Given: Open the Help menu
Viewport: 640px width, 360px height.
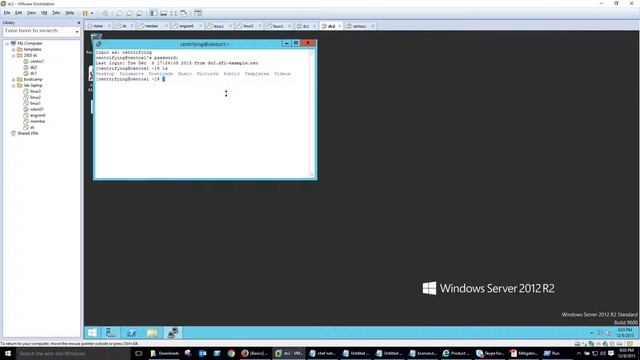Looking at the screenshot, I should pyautogui.click(x=70, y=13).
